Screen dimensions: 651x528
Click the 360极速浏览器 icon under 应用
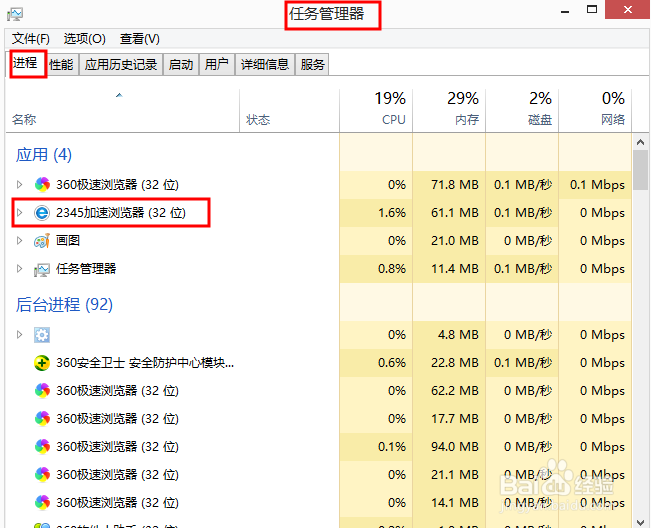(42, 184)
